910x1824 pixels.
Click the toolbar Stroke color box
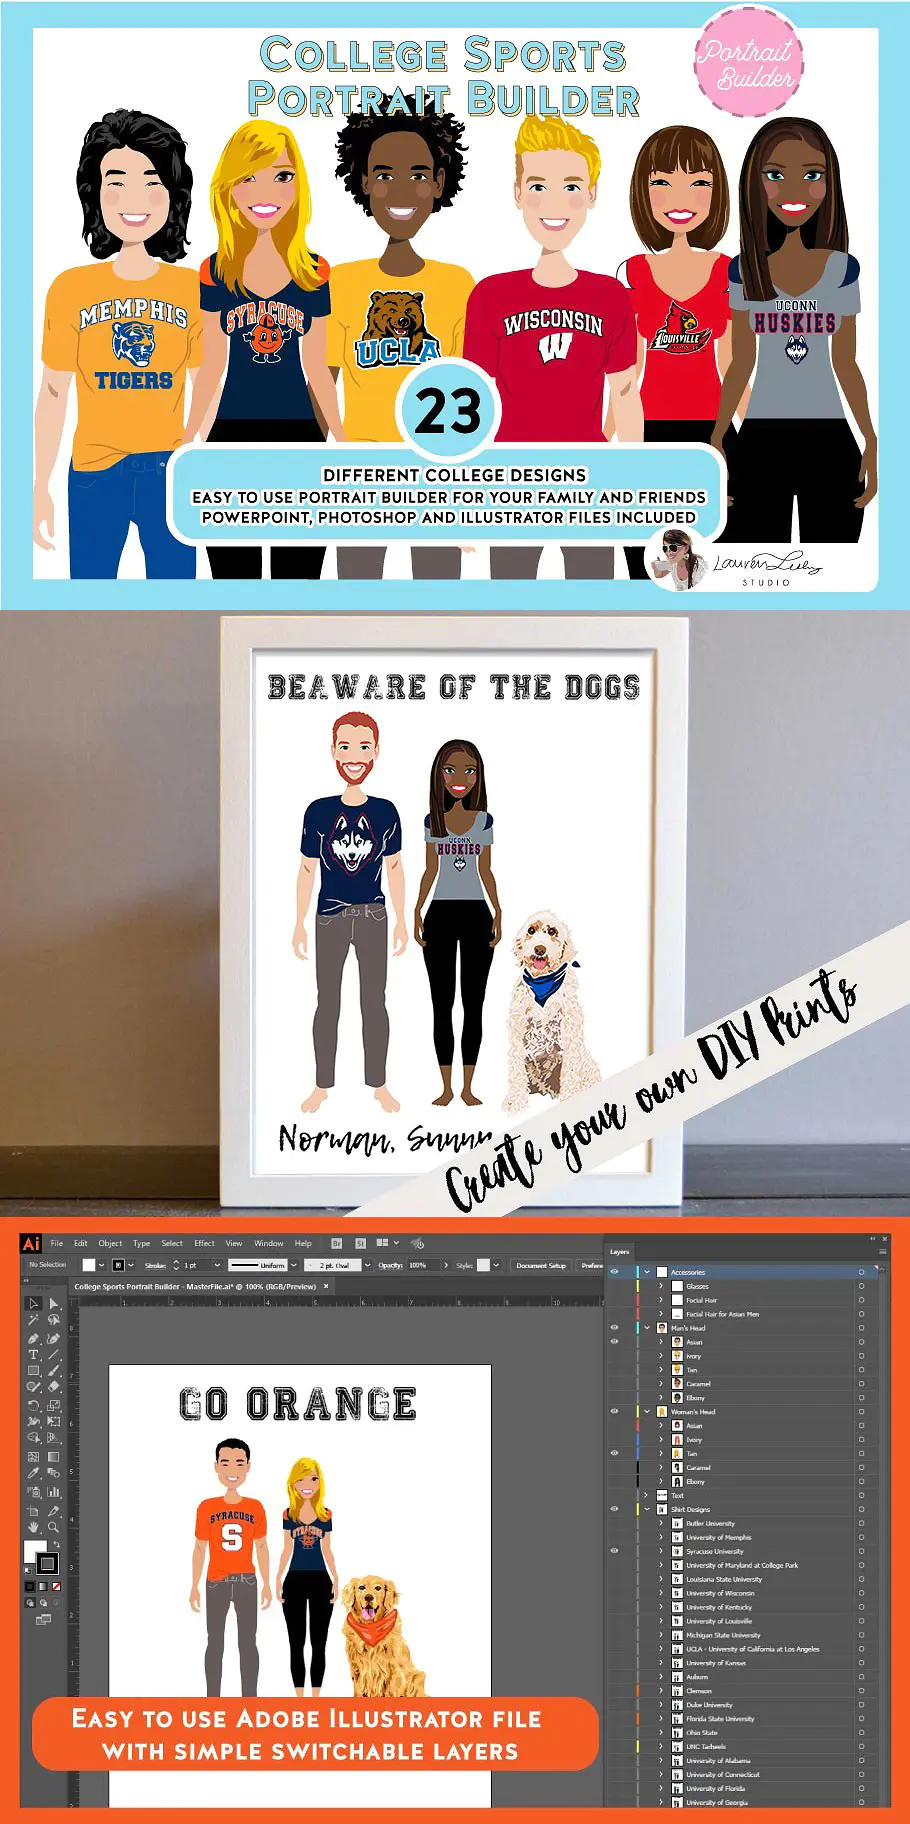pyautogui.click(x=47, y=1563)
